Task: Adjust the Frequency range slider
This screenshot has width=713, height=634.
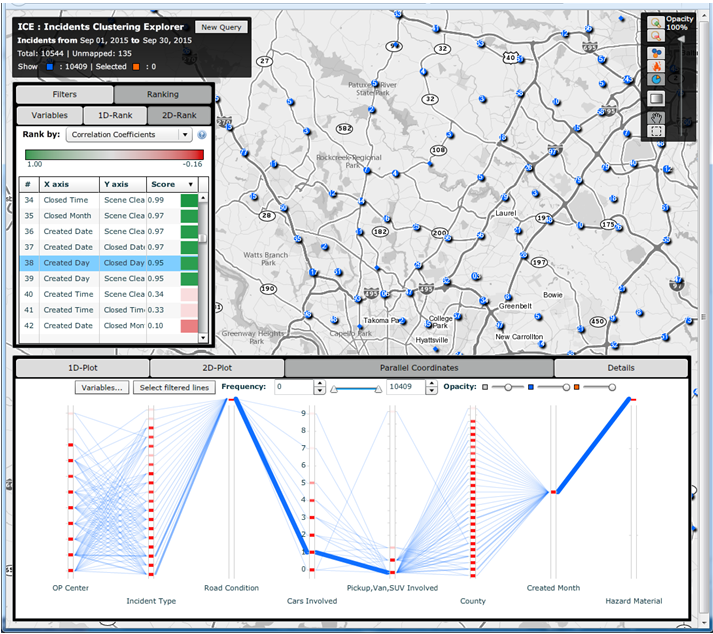Action: click(355, 389)
